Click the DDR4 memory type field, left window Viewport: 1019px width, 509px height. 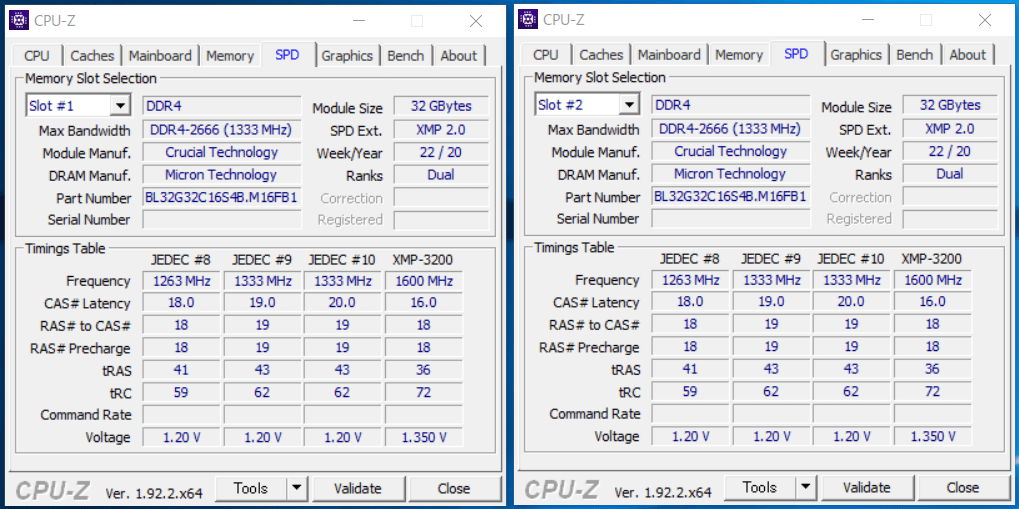(x=222, y=106)
